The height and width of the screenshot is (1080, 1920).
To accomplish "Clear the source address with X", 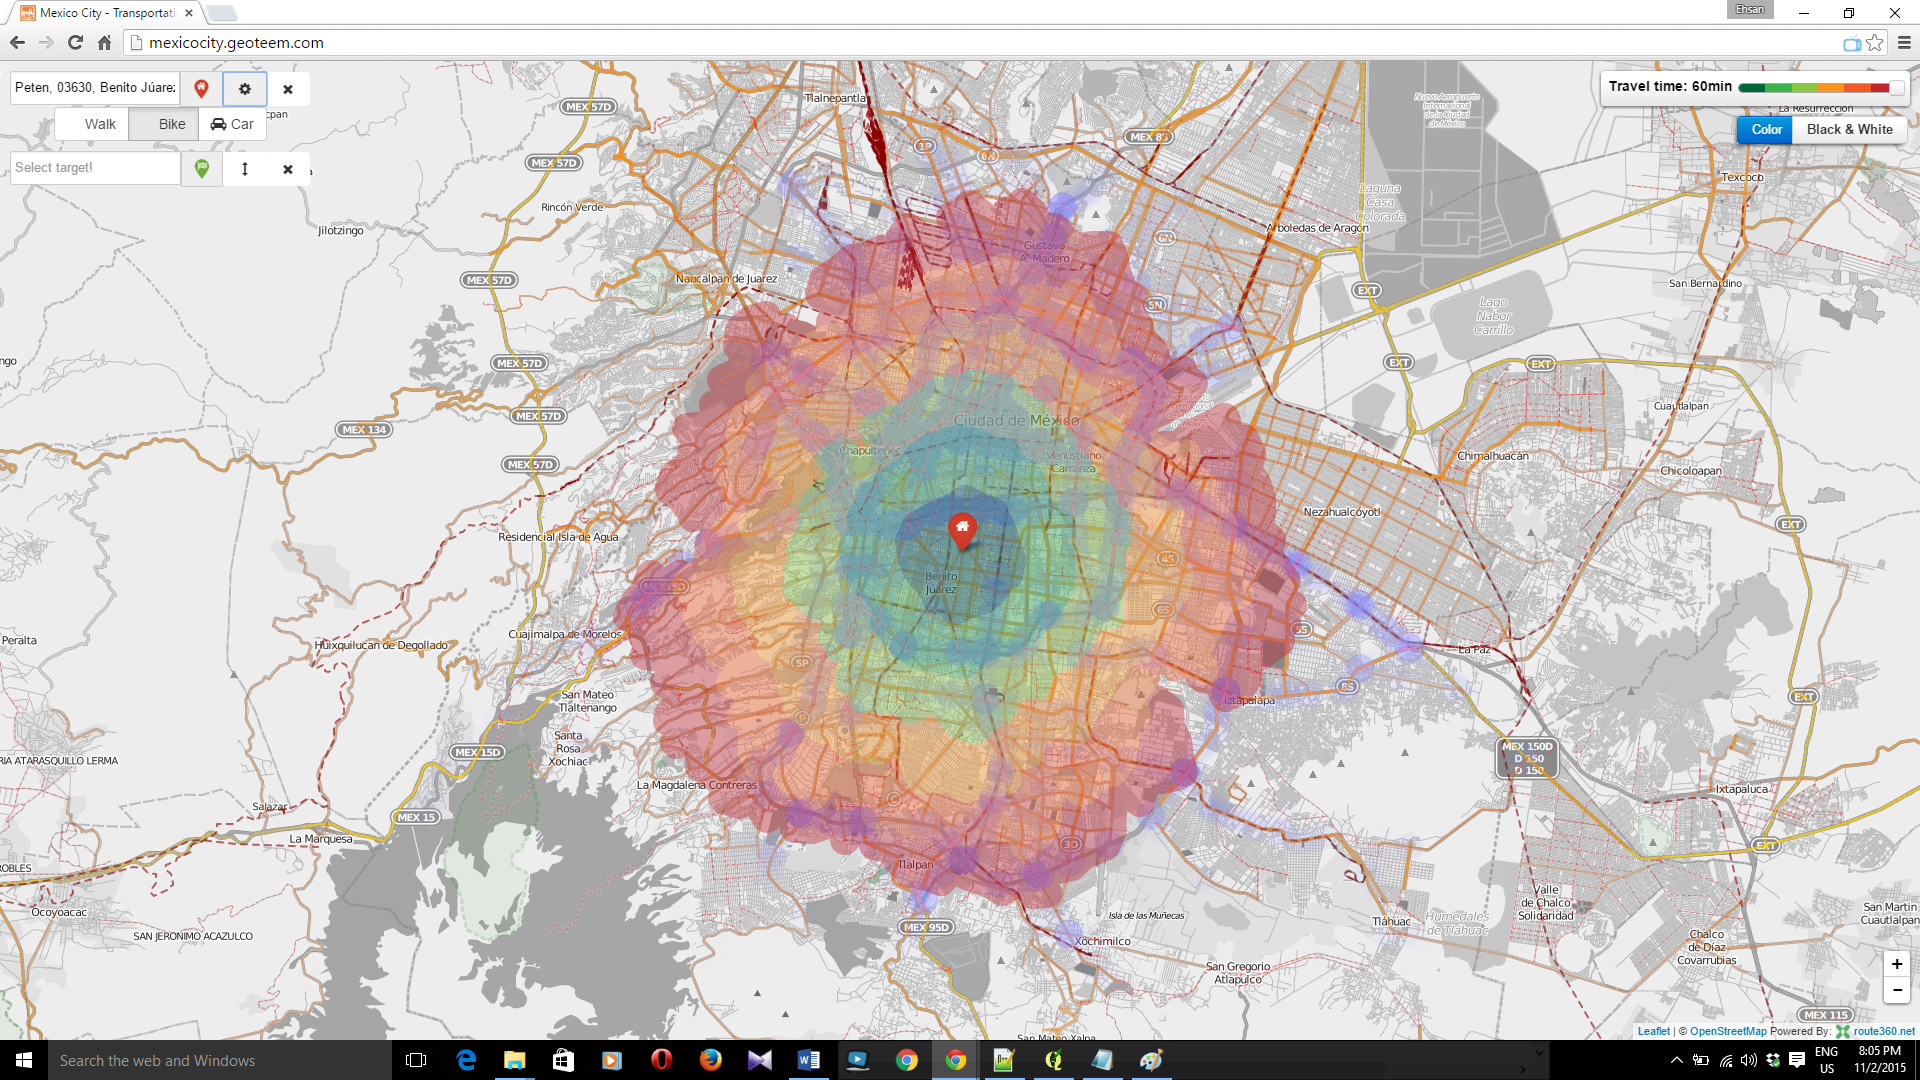I will 288,89.
